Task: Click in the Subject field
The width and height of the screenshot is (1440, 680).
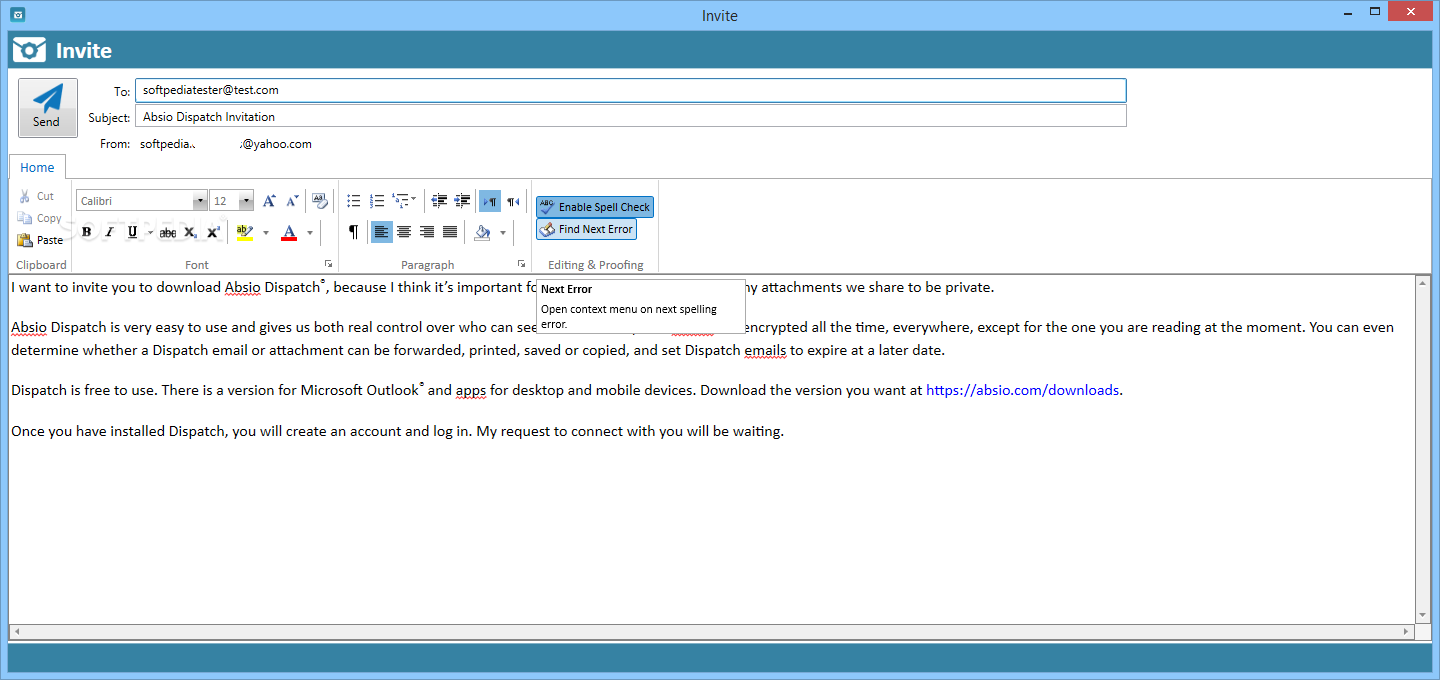Action: point(630,117)
